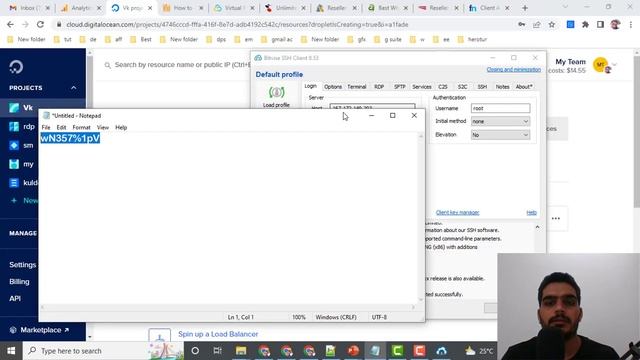Image resolution: width=640 pixels, height=360 pixels.
Task: Switch to Bitvise About tab
Action: pos(524,87)
